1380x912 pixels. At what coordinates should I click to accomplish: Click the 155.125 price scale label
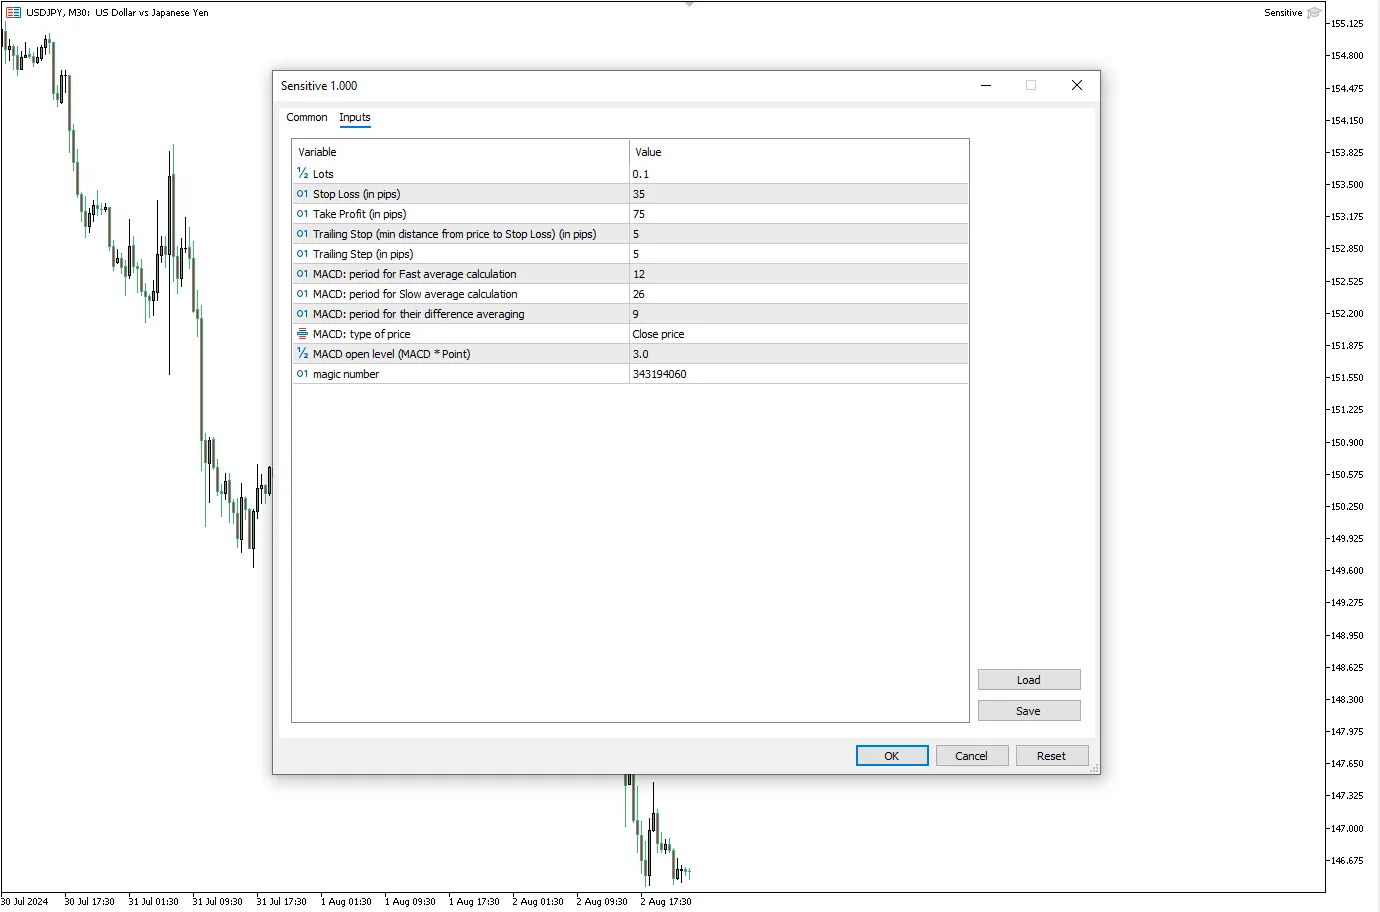pyautogui.click(x=1347, y=24)
